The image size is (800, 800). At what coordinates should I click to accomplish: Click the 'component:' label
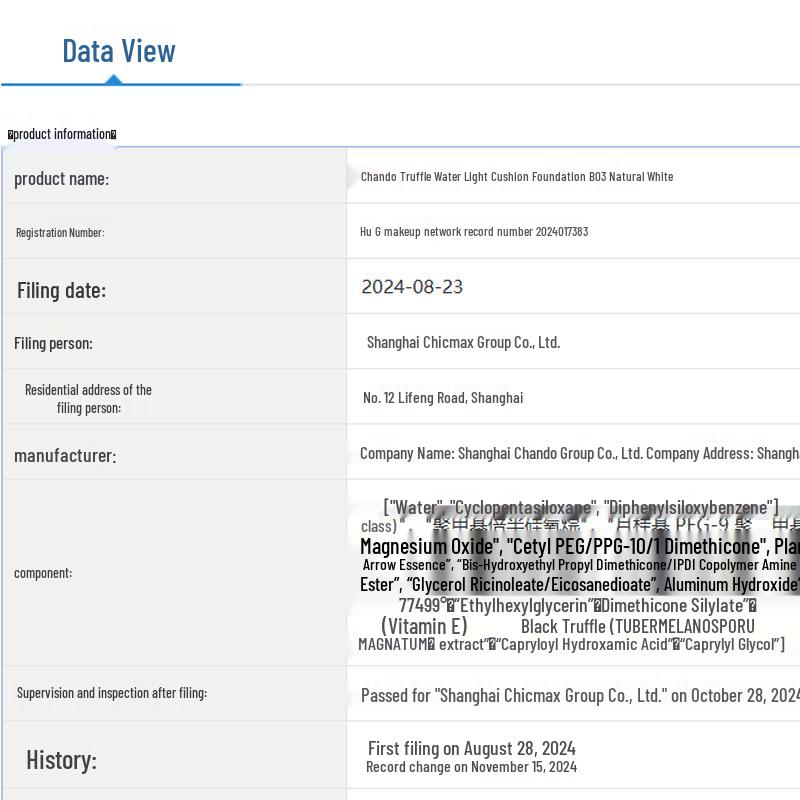[x=43, y=573]
